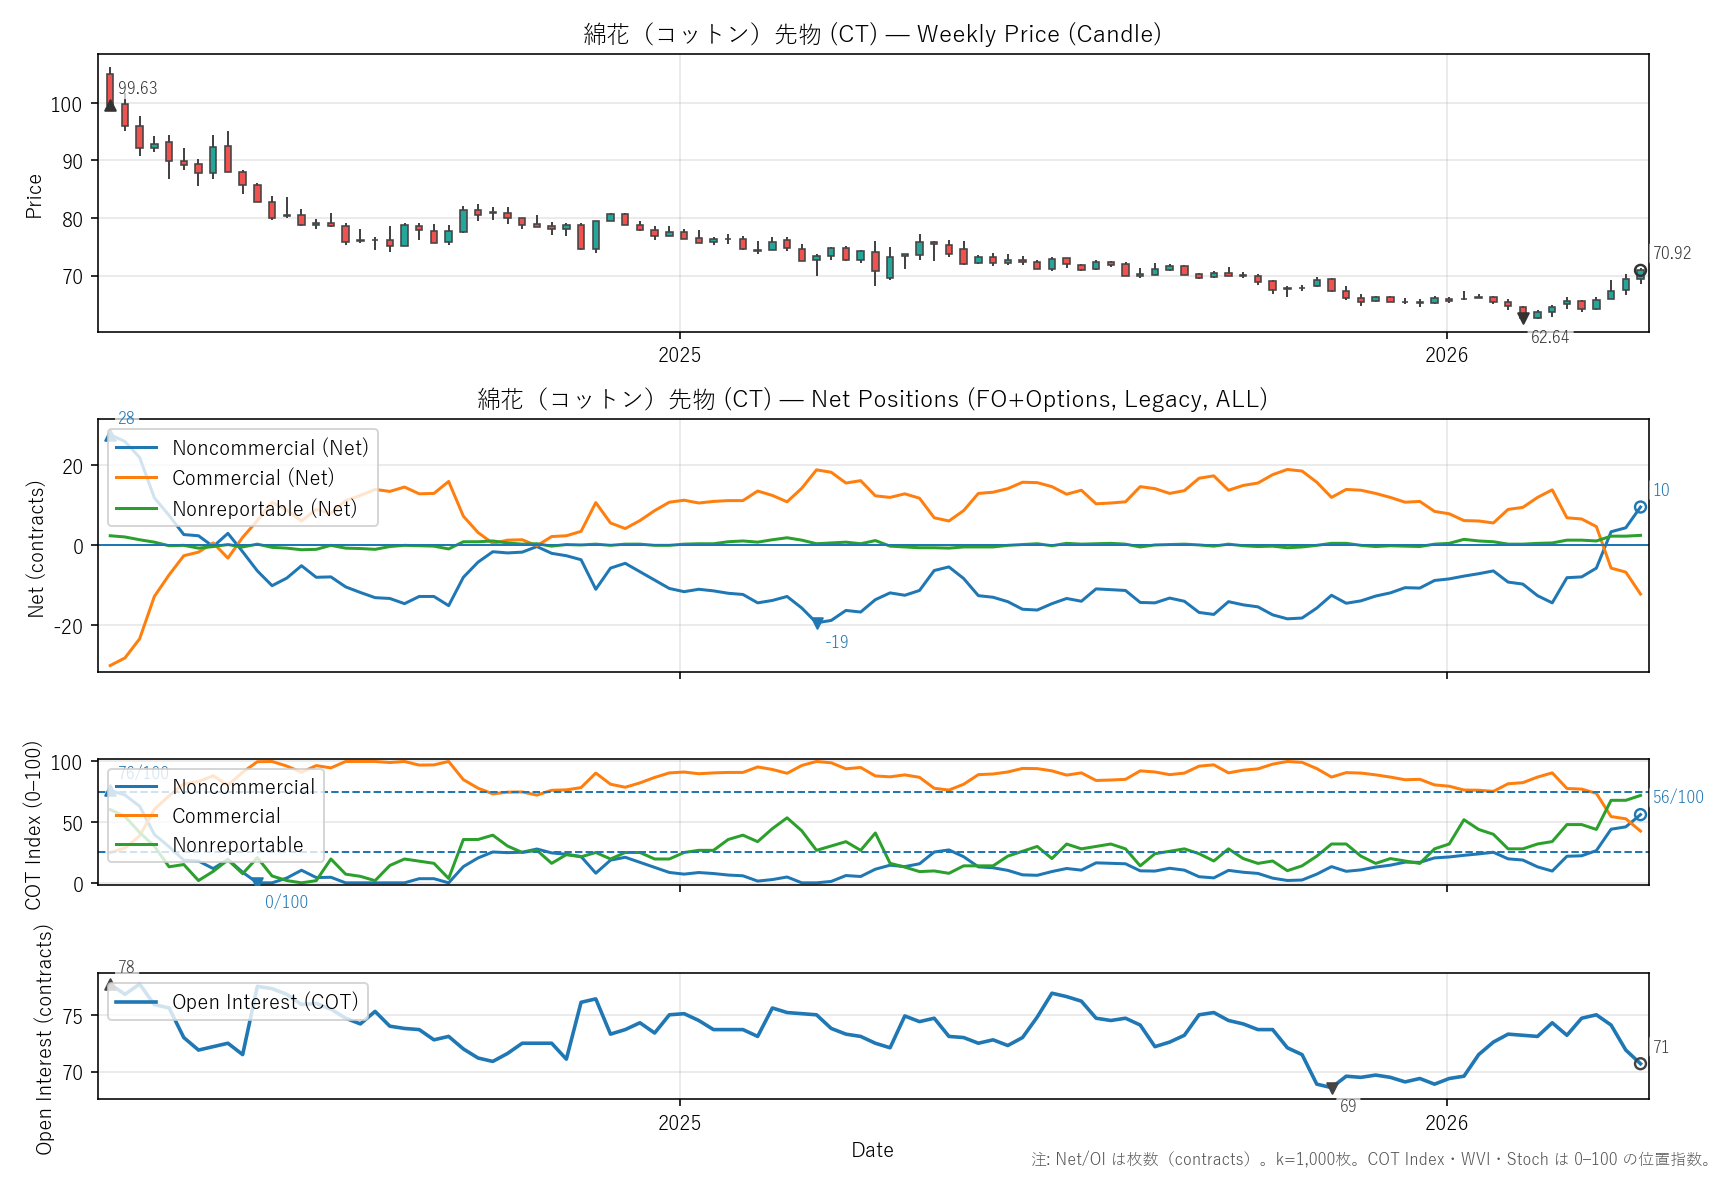1728x1180 pixels.
Task: Click the Open Interest low marker at 69
Action: coord(1332,1088)
